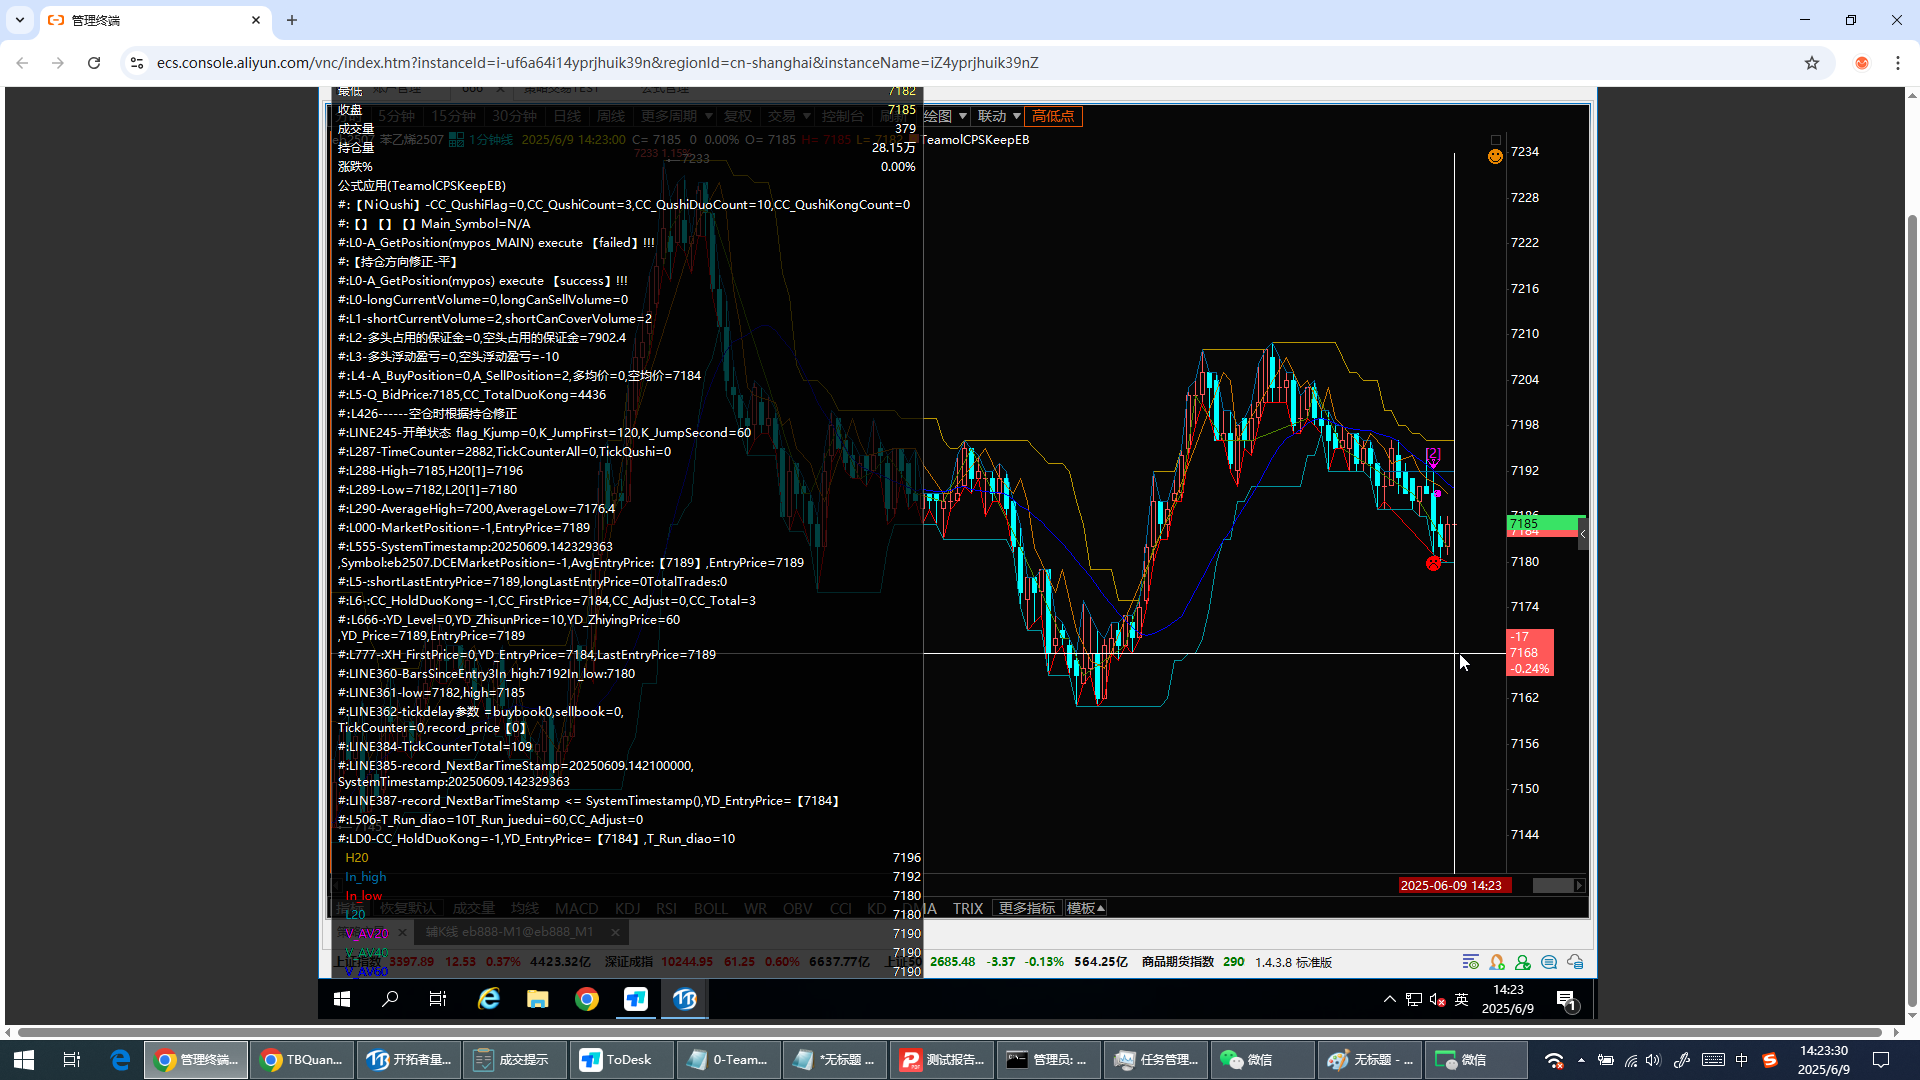Close the 辅K线 eb888-M1 tab
This screenshot has width=1920, height=1080.
(x=615, y=932)
